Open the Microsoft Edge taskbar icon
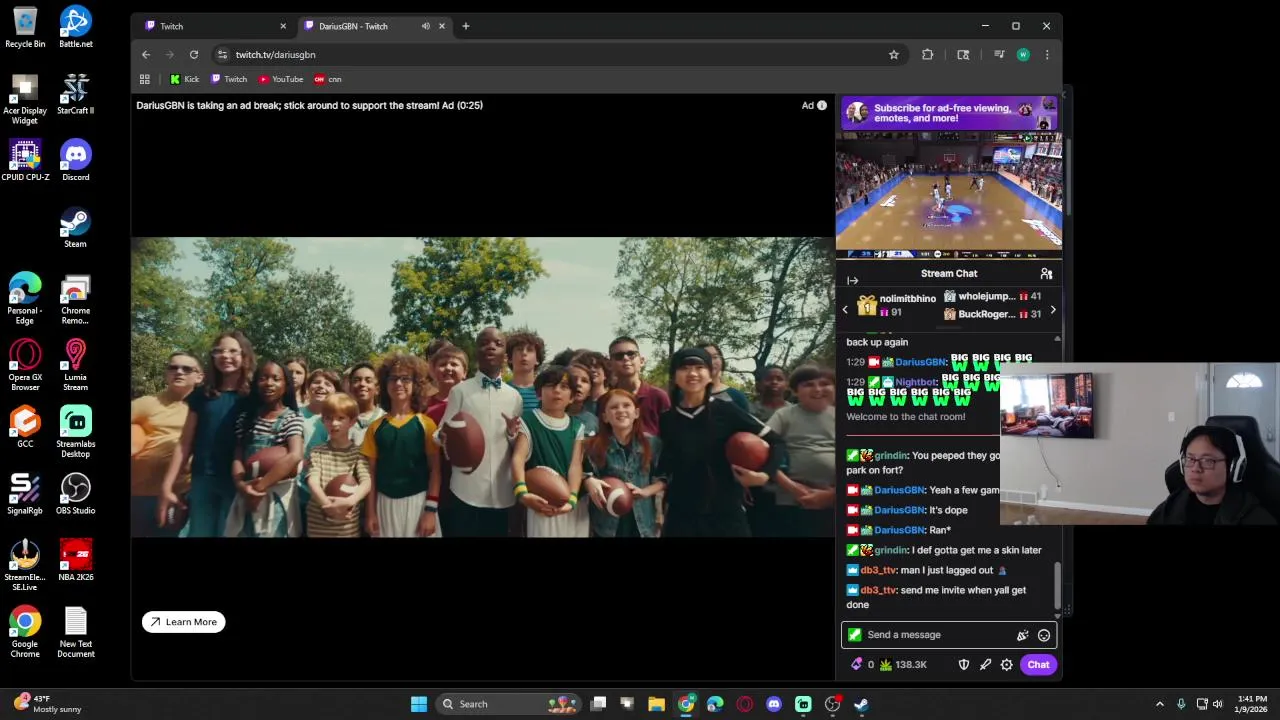Viewport: 1280px width, 720px height. point(715,704)
